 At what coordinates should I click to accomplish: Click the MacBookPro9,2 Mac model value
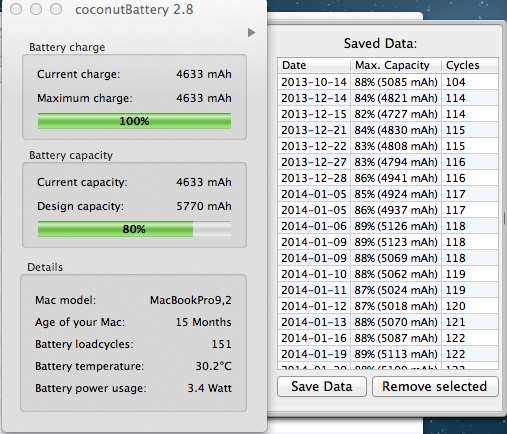(191, 300)
